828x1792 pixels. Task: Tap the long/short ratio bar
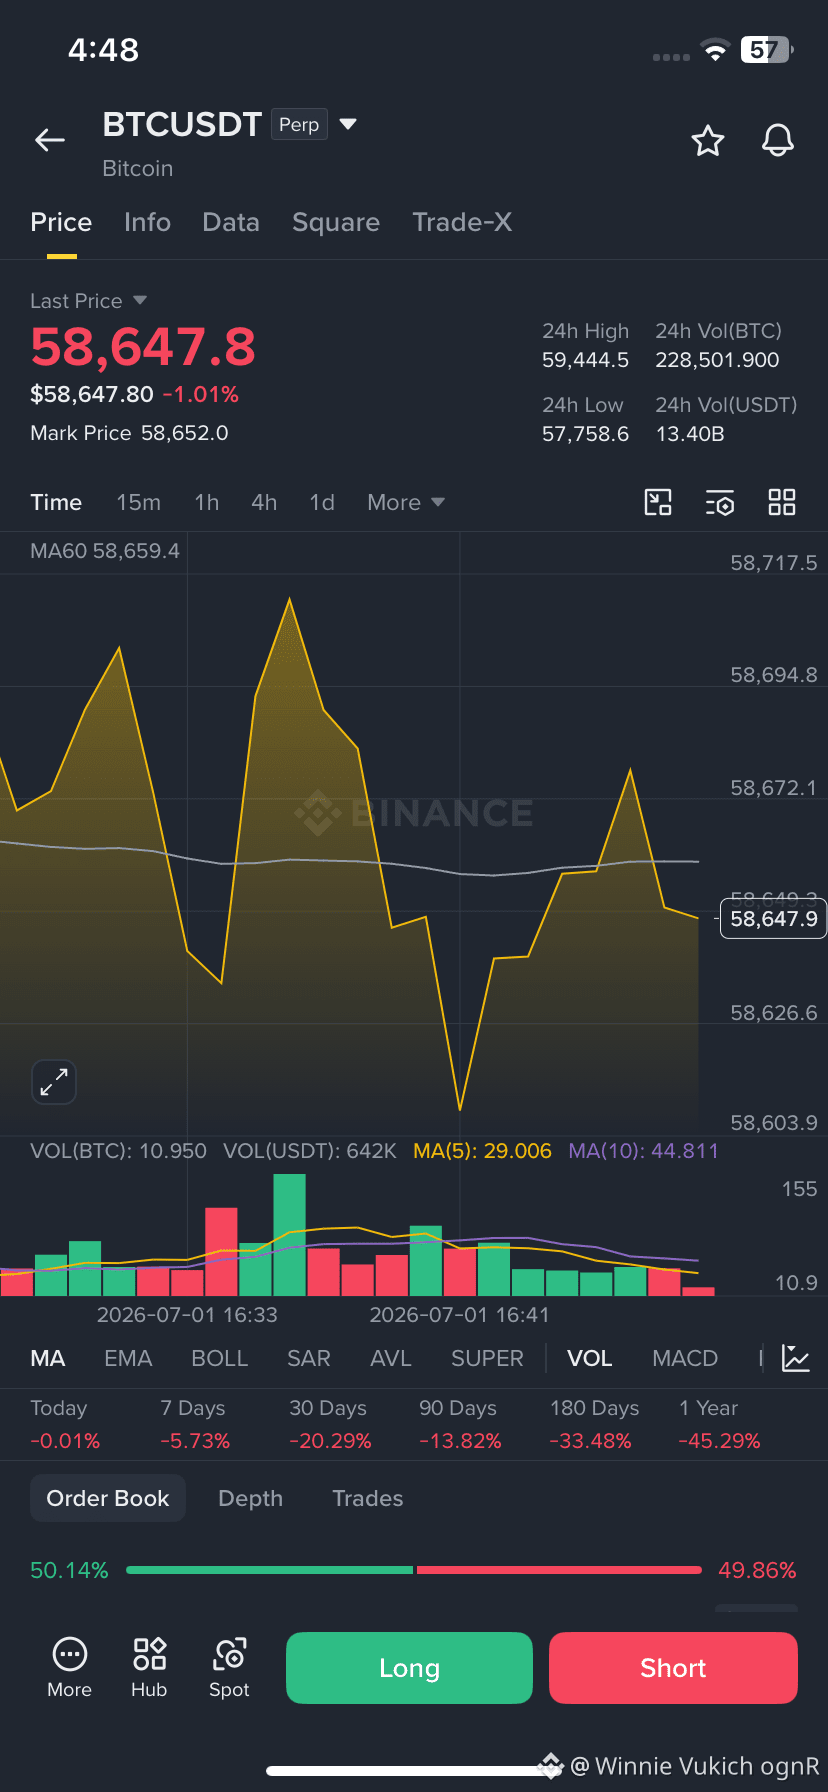click(414, 1570)
